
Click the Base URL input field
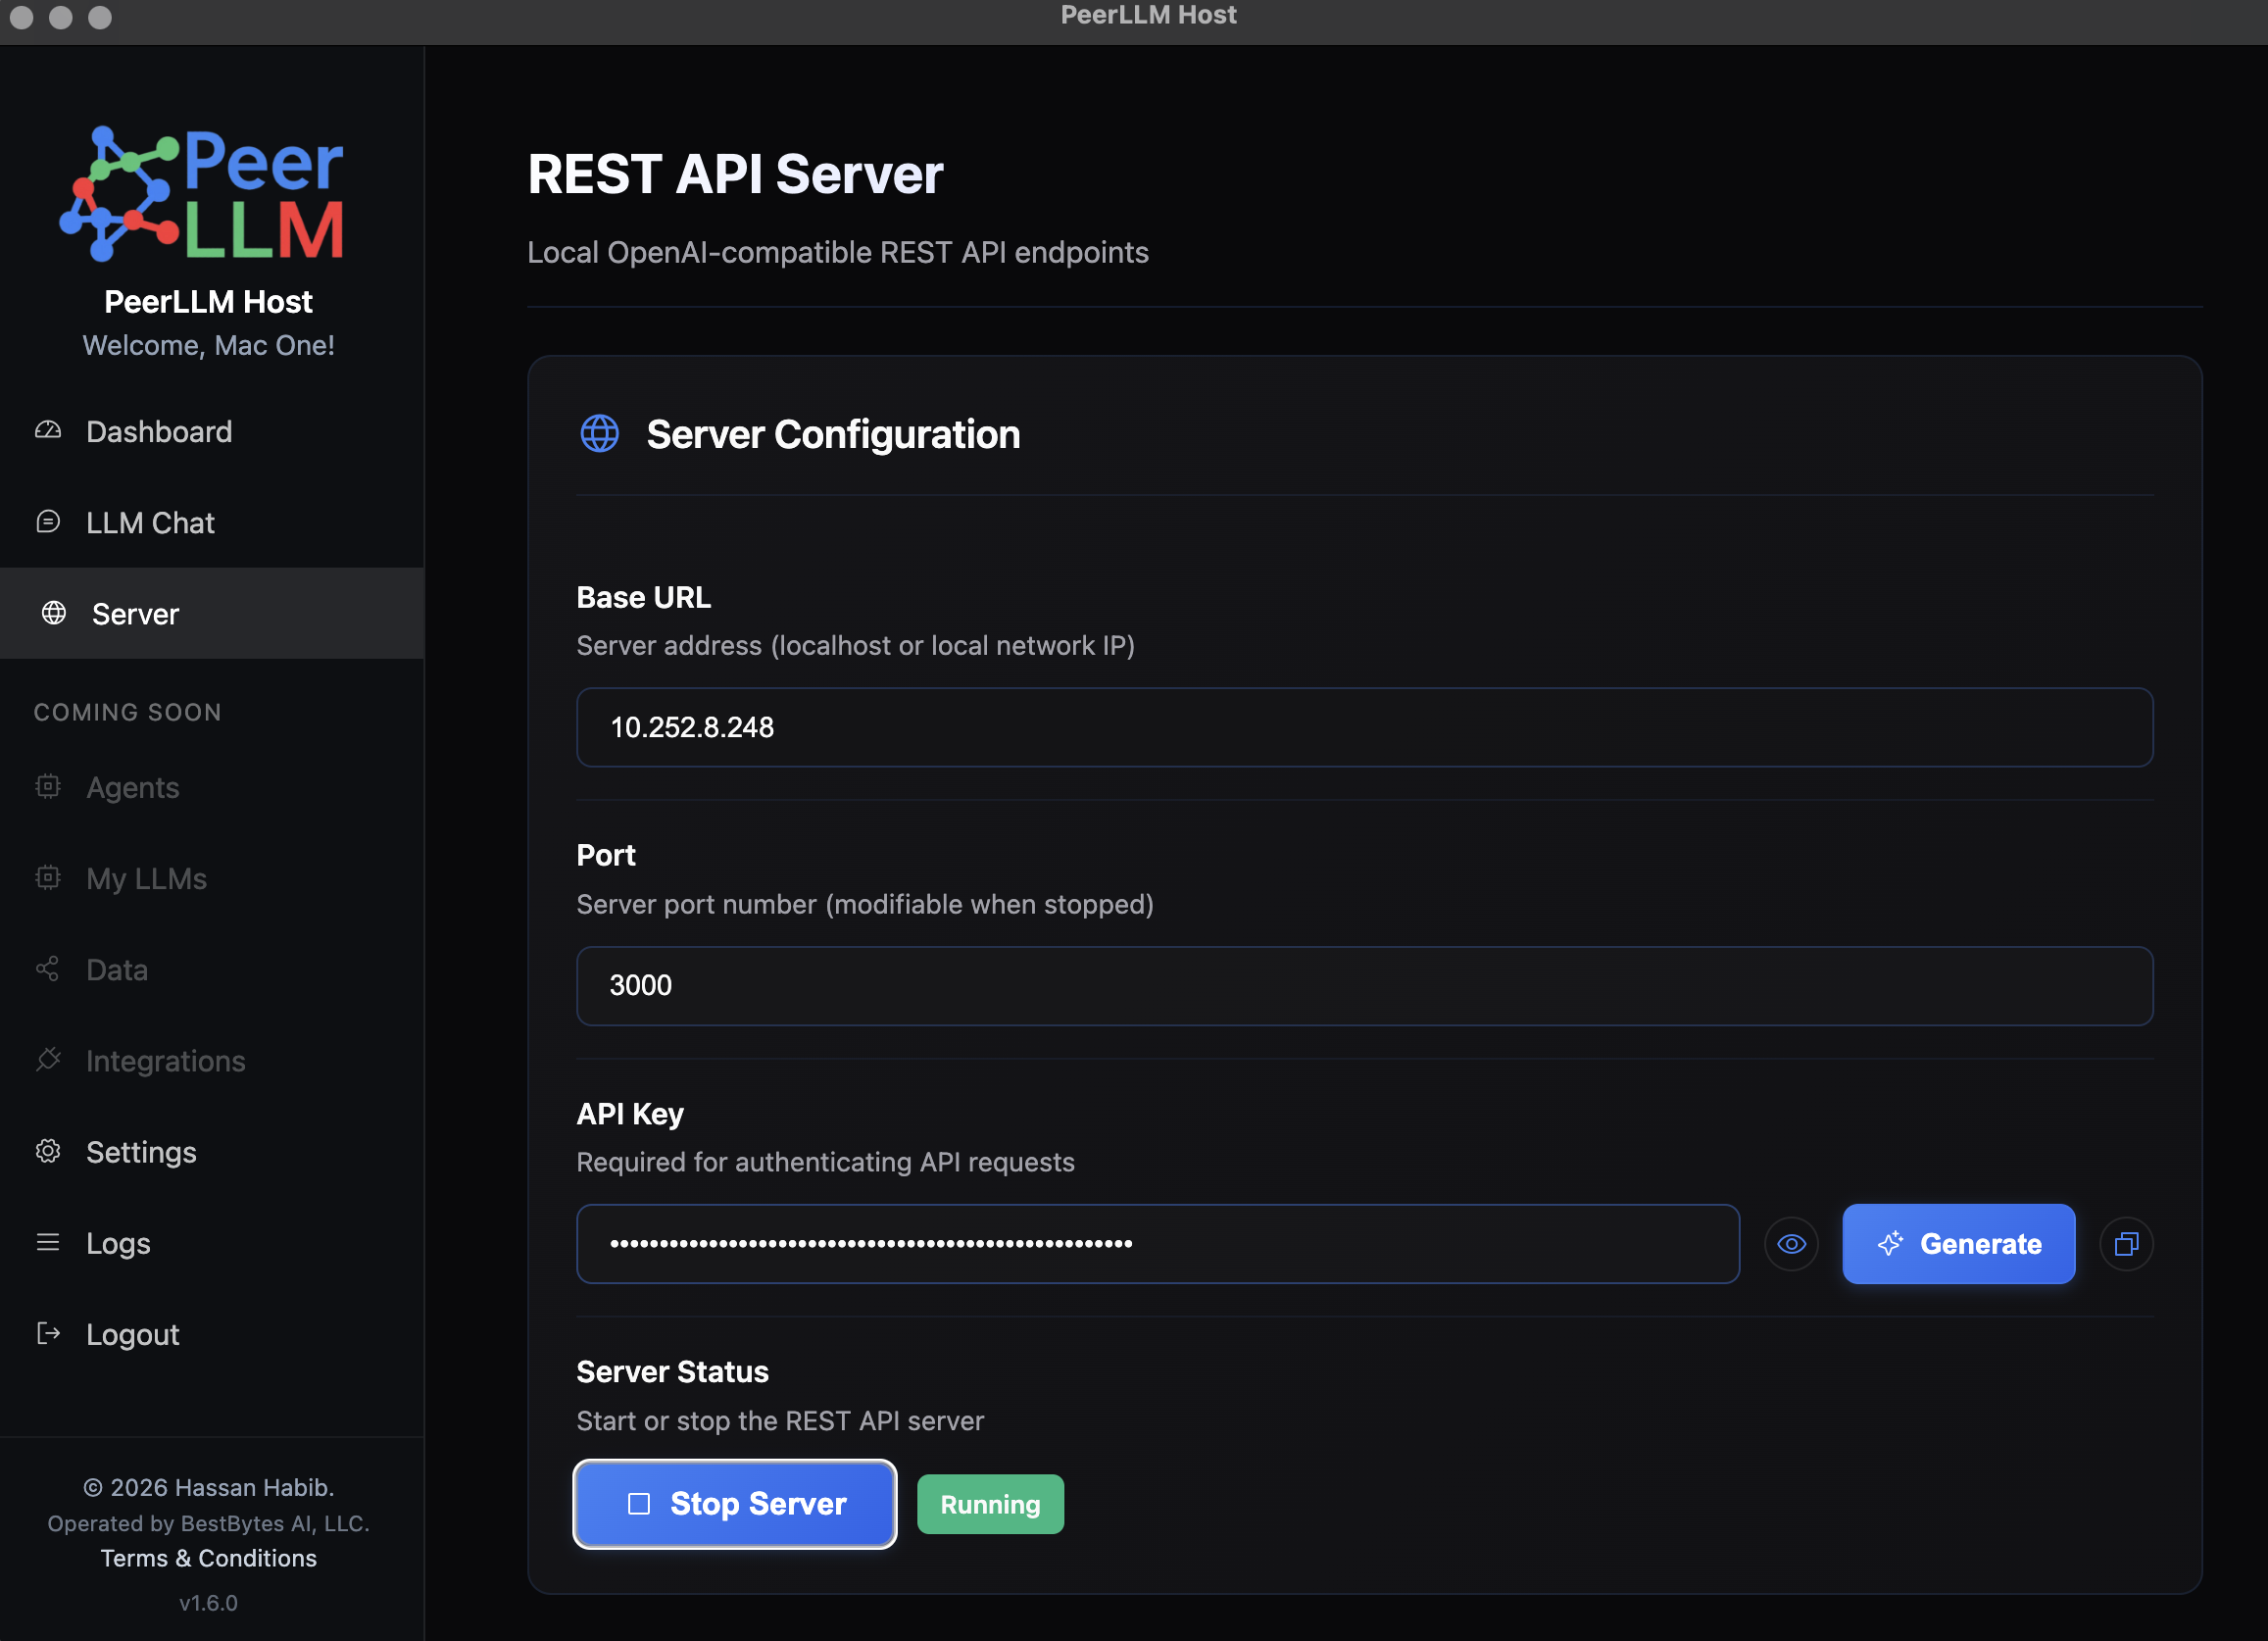point(1364,727)
